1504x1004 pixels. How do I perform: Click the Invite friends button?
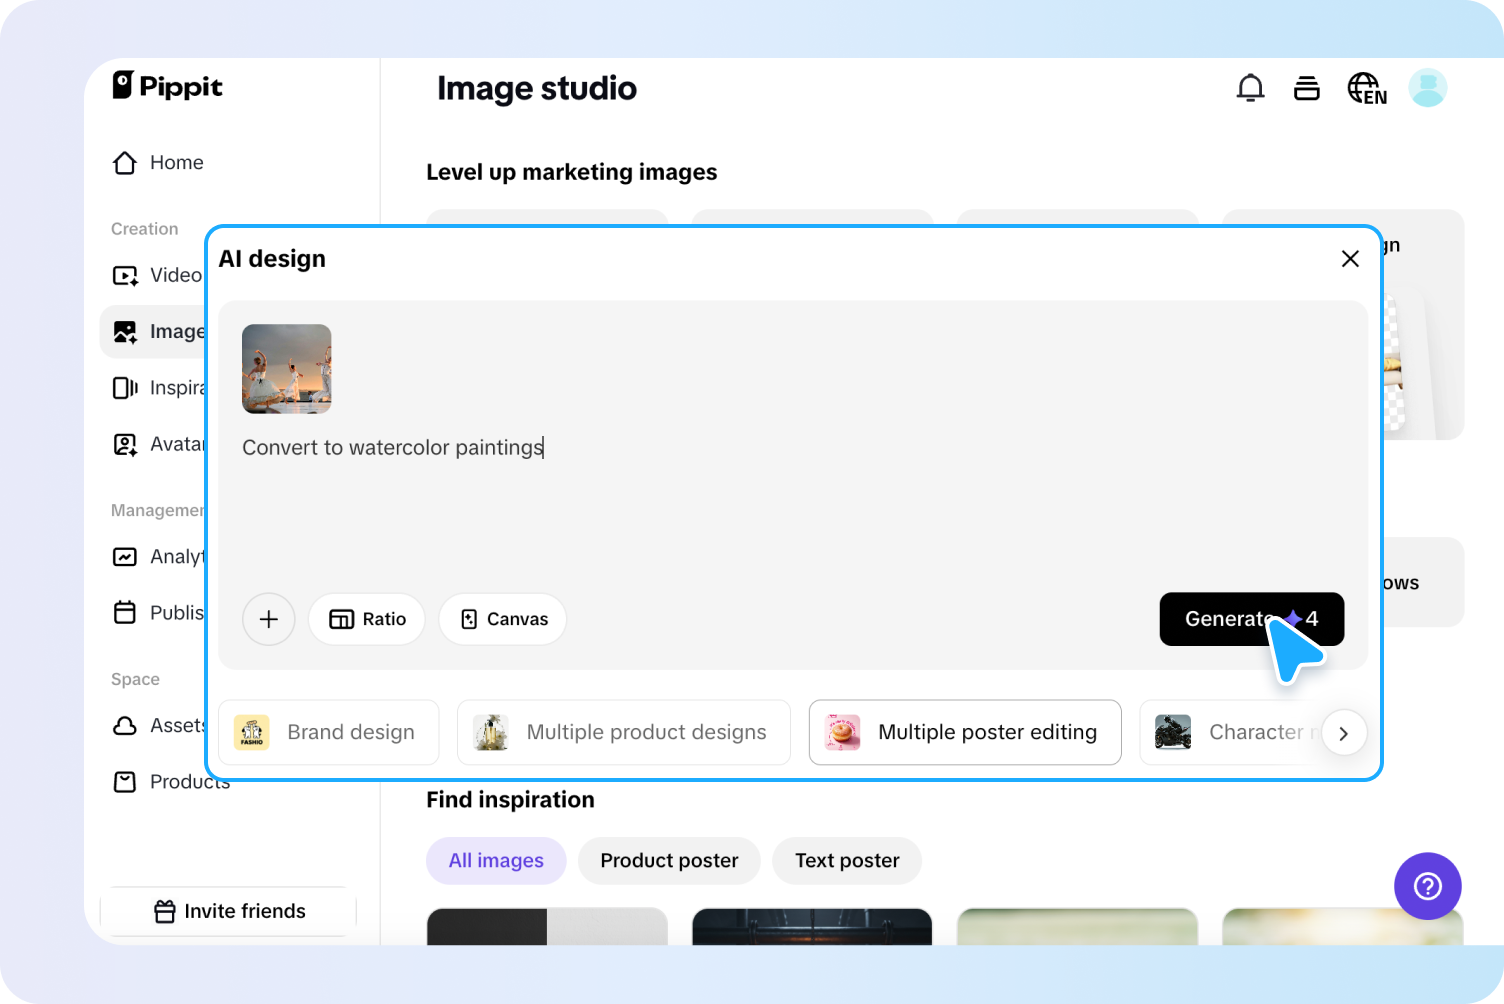coord(229,911)
